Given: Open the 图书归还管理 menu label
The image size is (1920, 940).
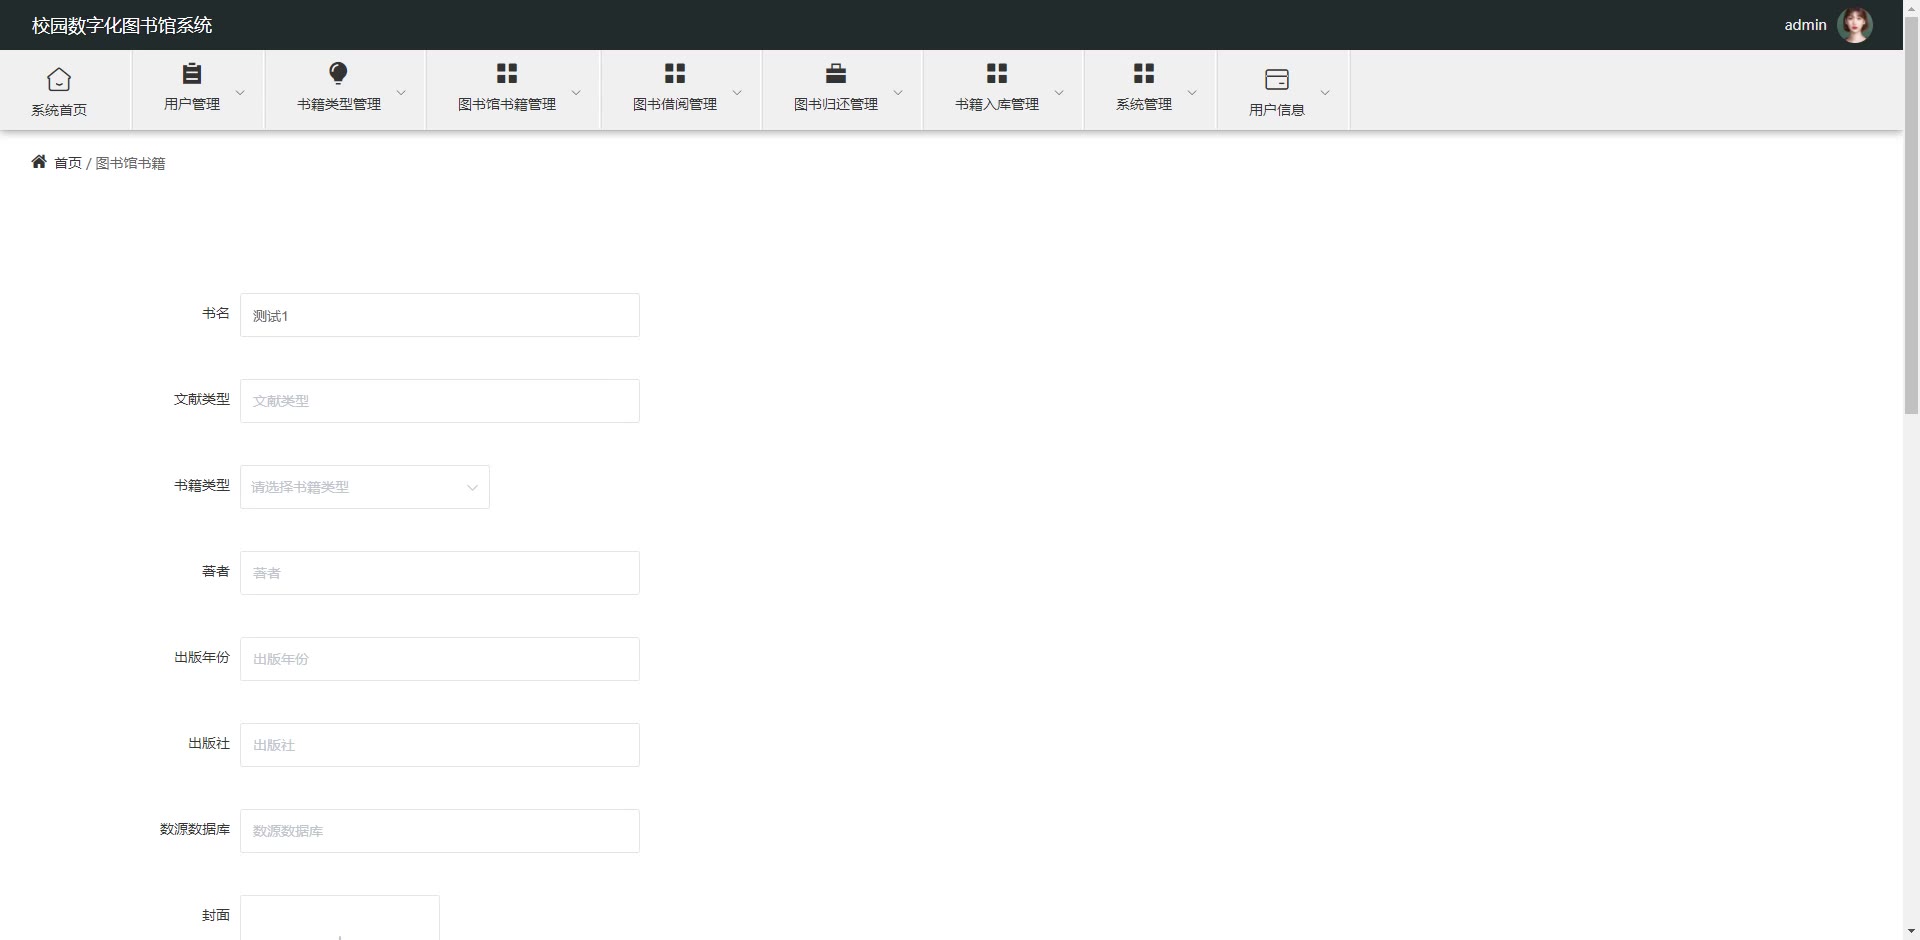Looking at the screenshot, I should pos(836,104).
